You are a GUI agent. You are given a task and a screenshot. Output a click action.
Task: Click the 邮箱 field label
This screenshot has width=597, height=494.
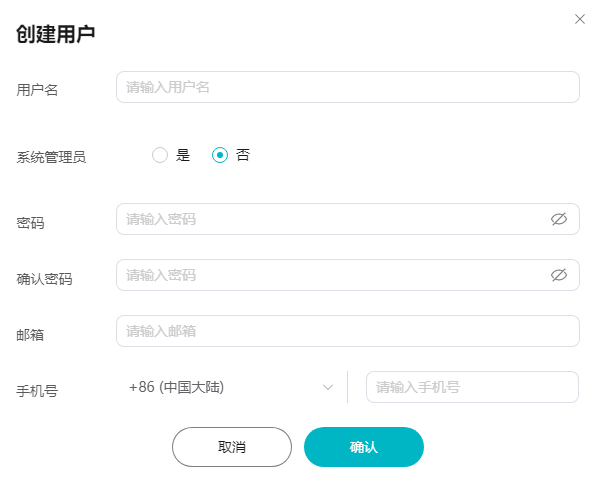click(x=30, y=335)
